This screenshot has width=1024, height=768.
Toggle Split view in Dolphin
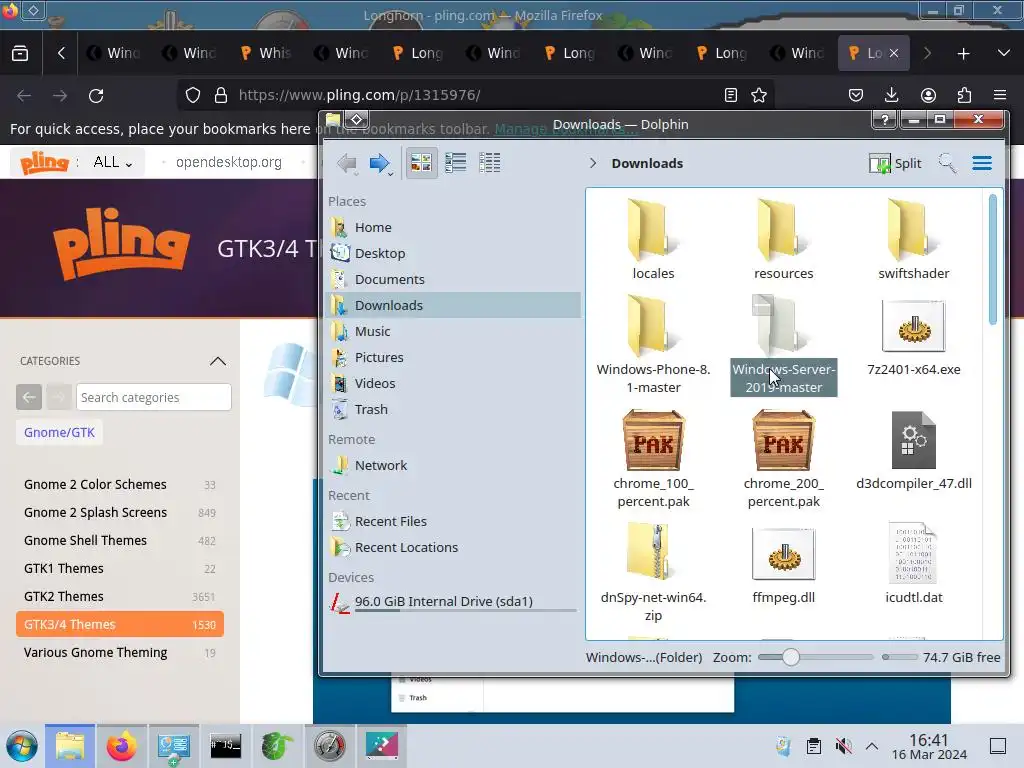pos(895,163)
